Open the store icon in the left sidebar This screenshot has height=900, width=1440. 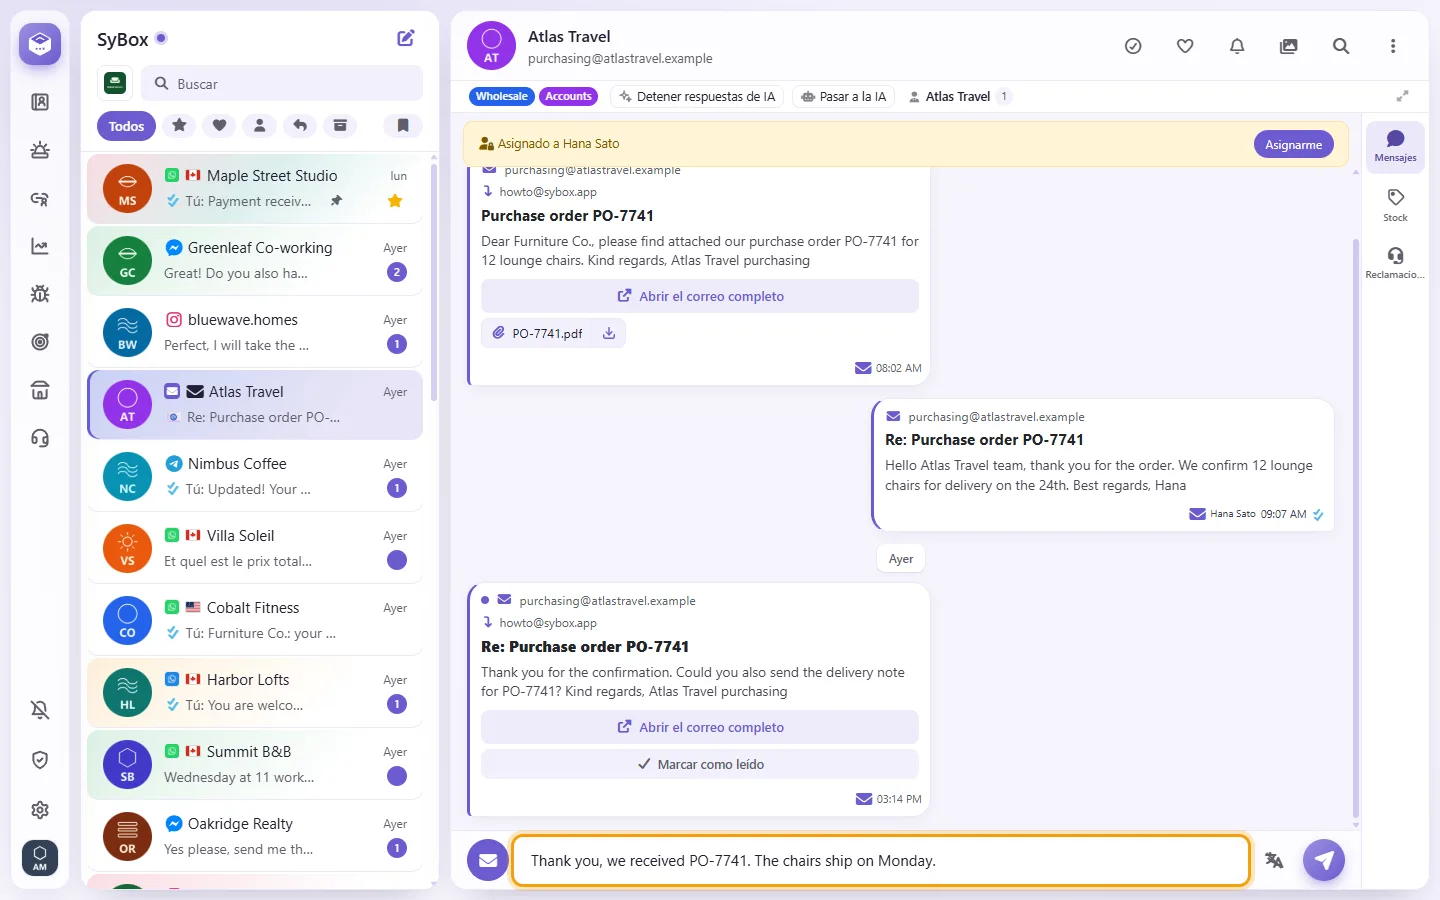[x=40, y=390]
